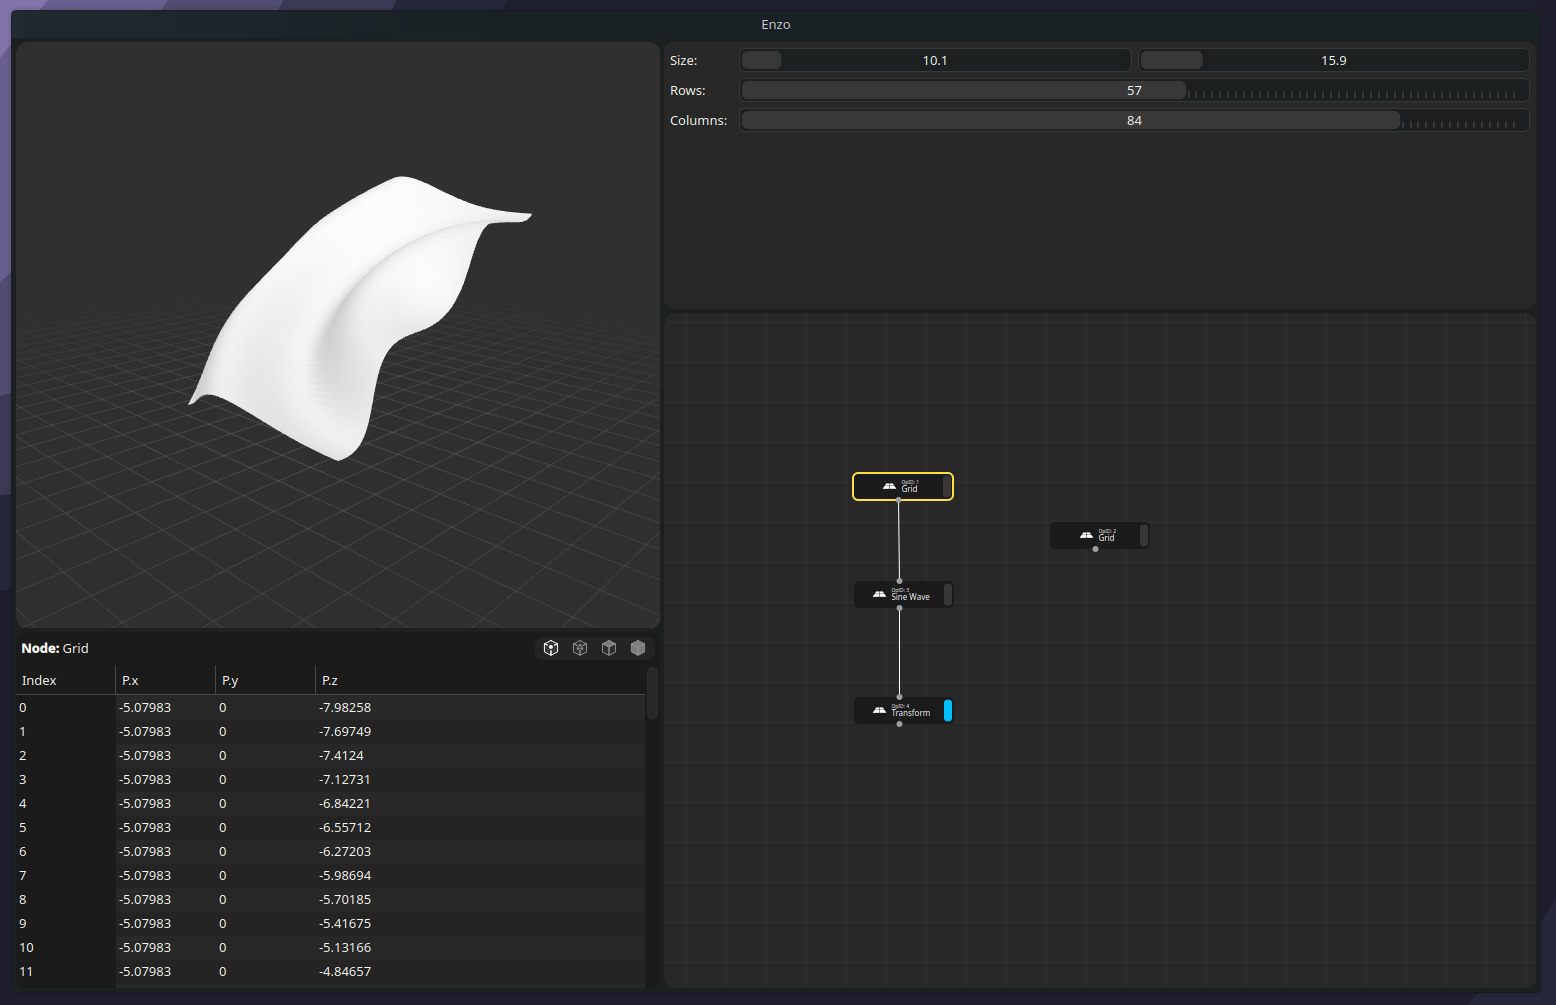Click the grid icon on the Transform node

point(879,710)
